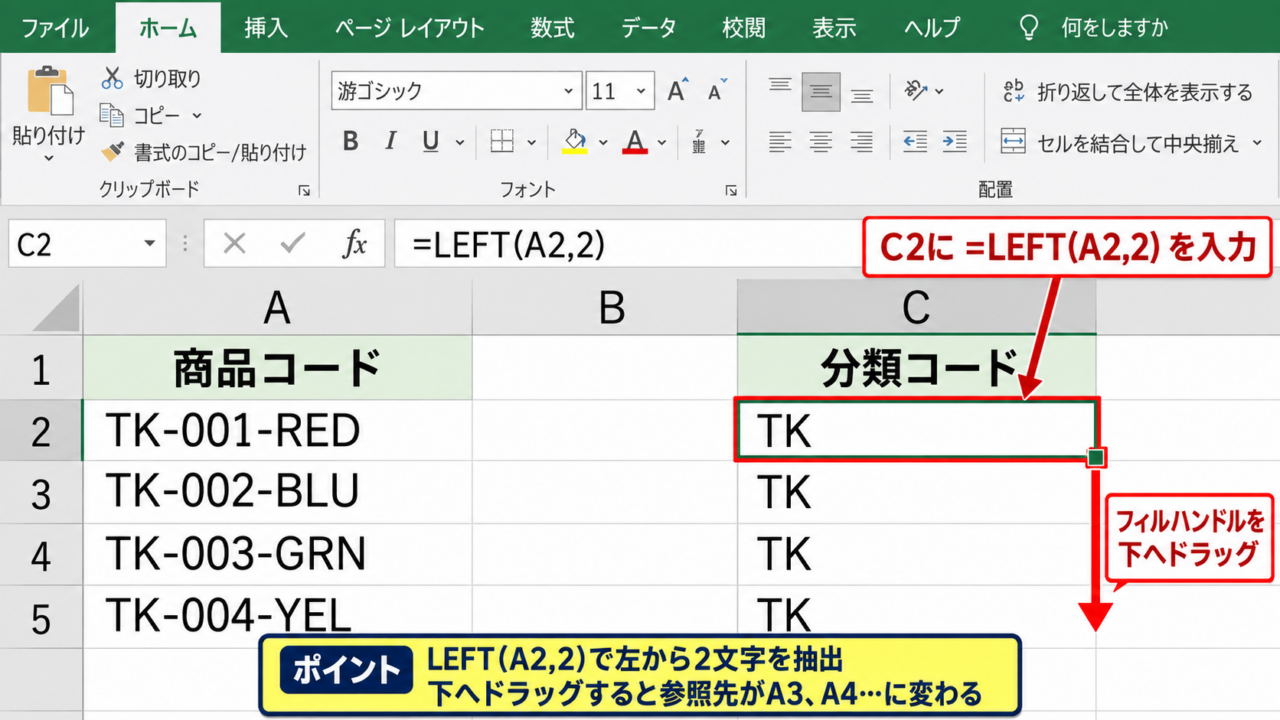Confirm the formula entry with the checkmark icon

click(x=293, y=244)
